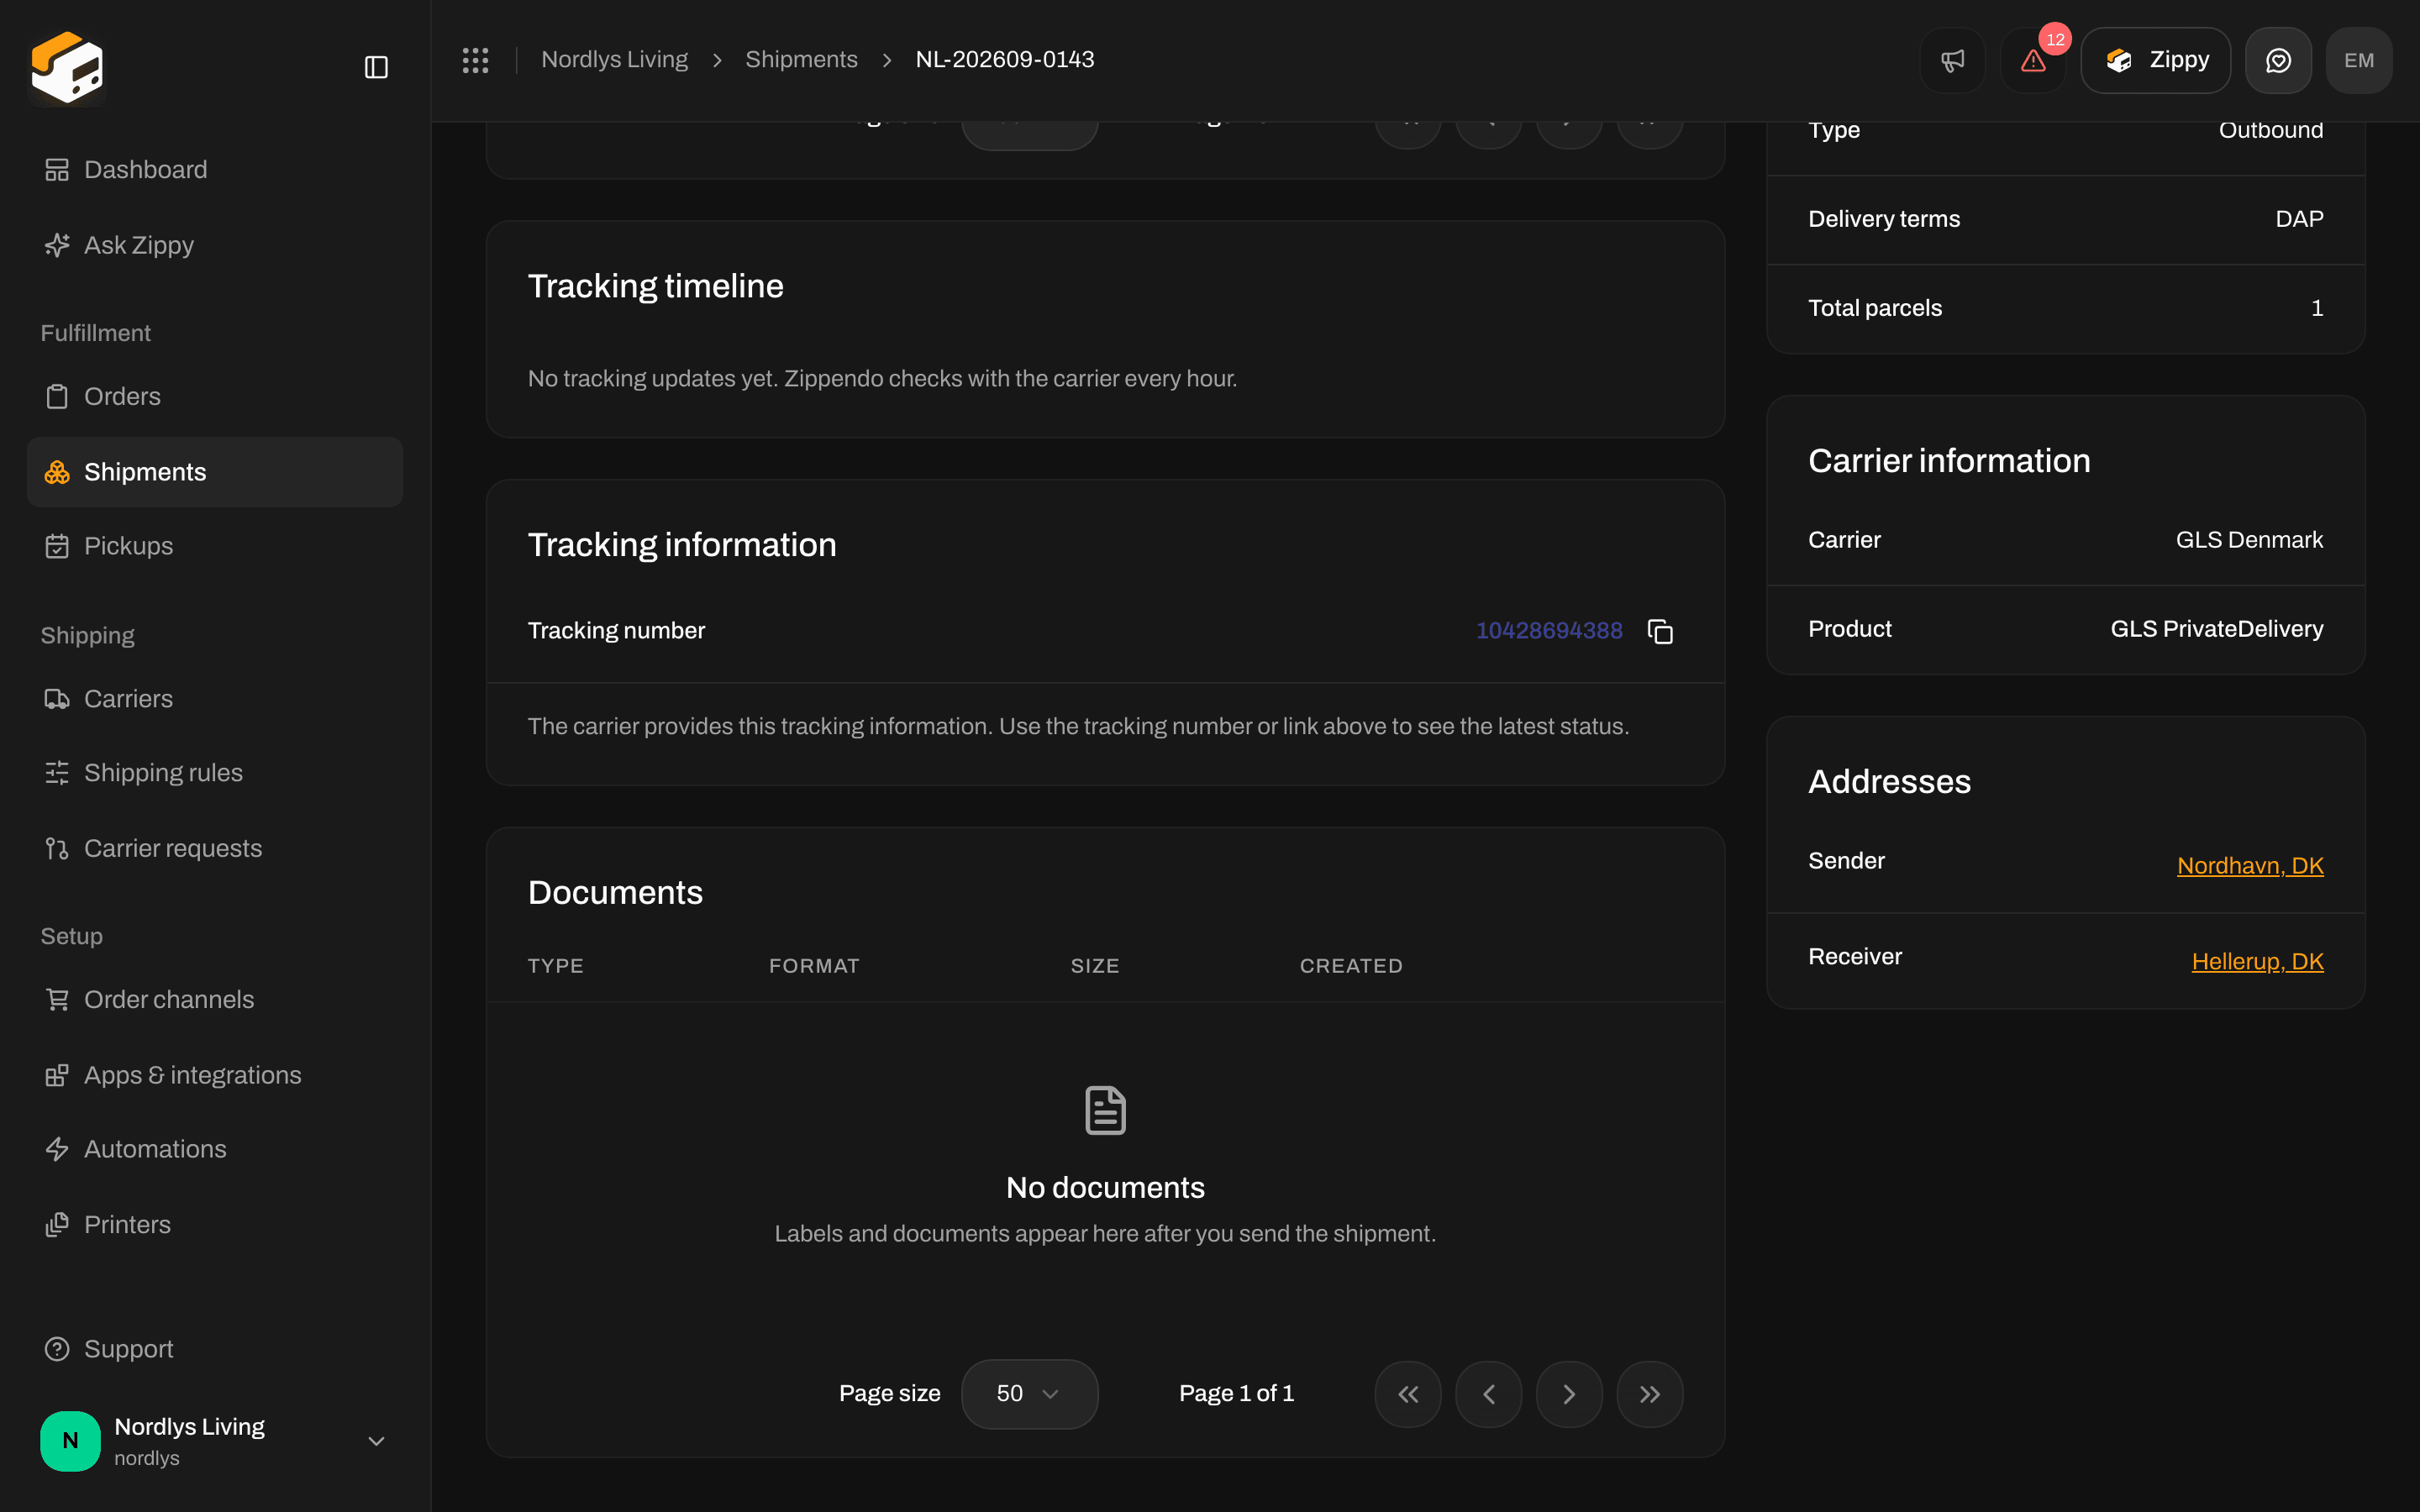2420x1512 pixels.
Task: Click the Nordlys Living N avatar
Action: 70,1440
